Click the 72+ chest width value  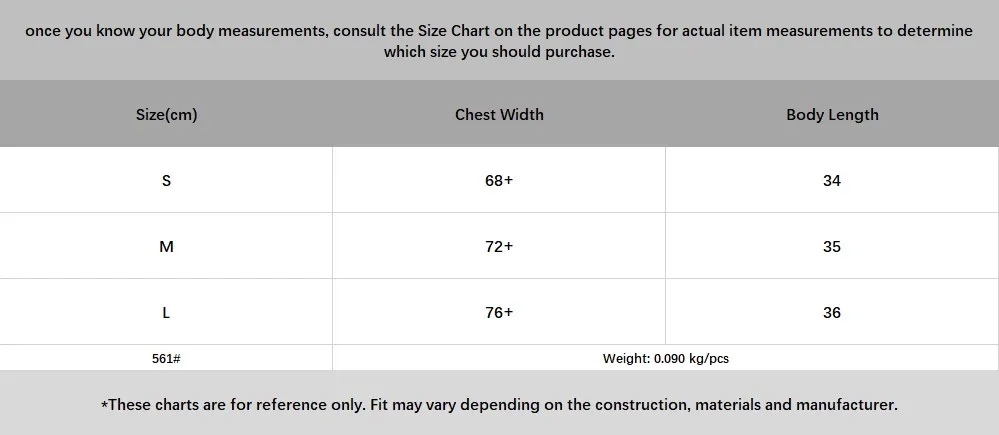click(x=499, y=247)
